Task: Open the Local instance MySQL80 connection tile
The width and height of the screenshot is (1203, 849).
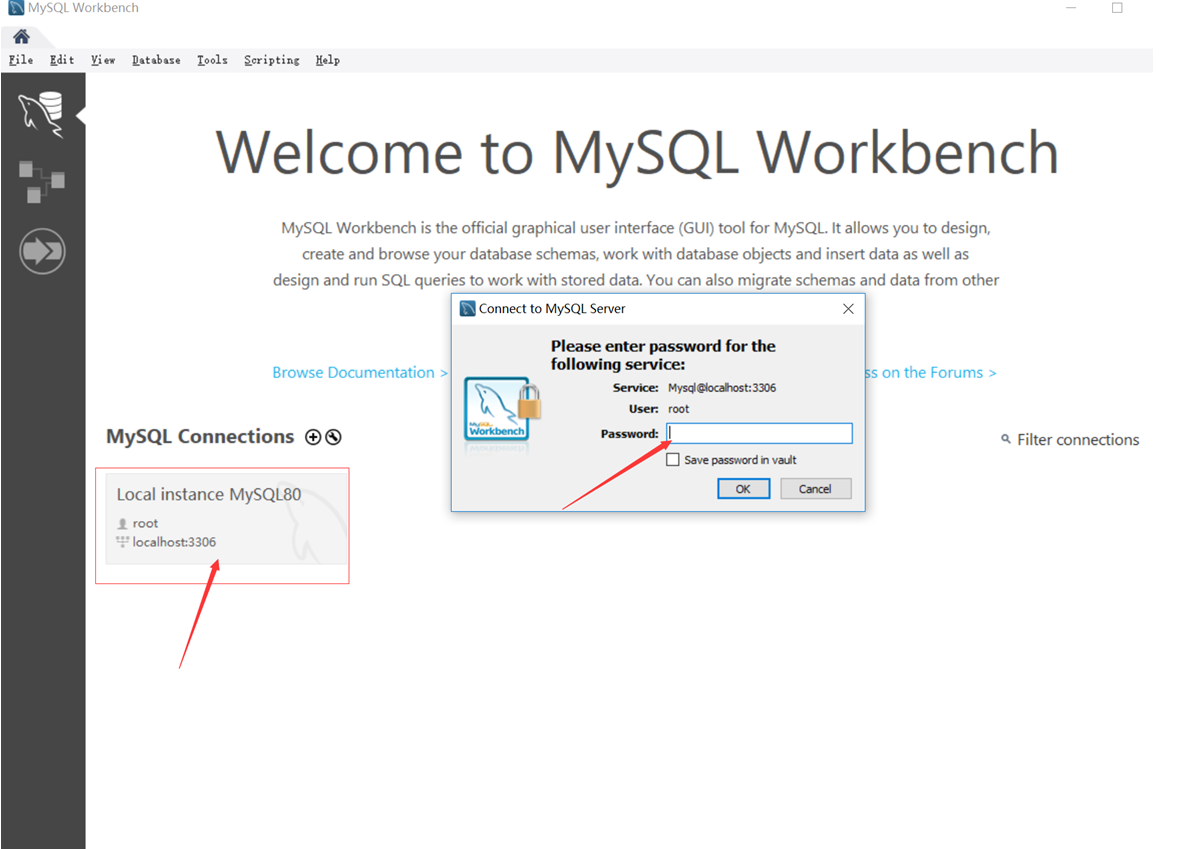Action: point(227,518)
